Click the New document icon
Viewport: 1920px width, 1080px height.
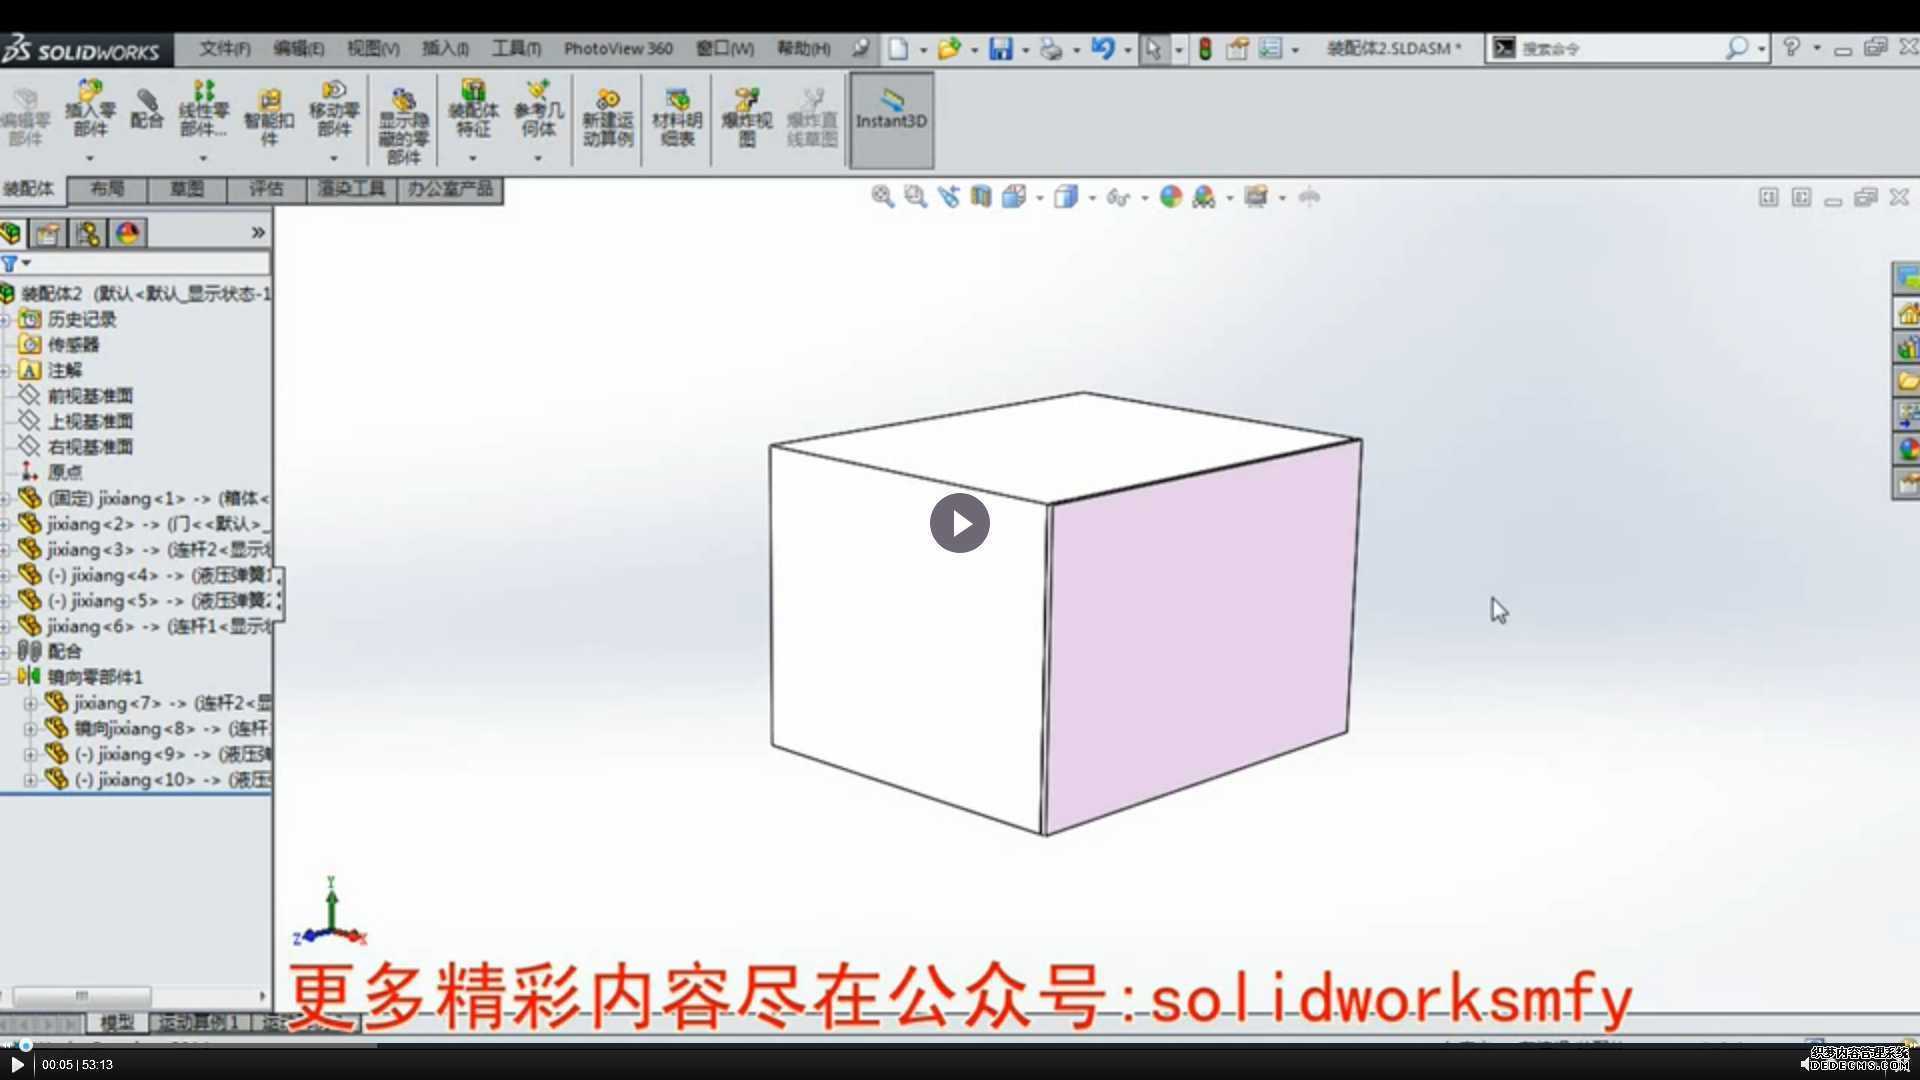pos(898,48)
